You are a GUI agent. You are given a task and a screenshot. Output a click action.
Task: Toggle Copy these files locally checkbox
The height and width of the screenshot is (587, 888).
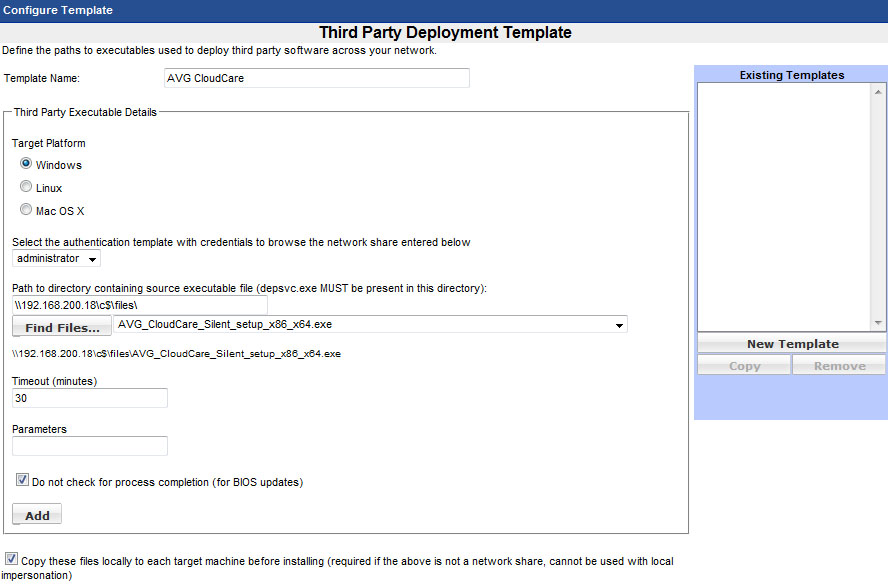click(x=11, y=560)
